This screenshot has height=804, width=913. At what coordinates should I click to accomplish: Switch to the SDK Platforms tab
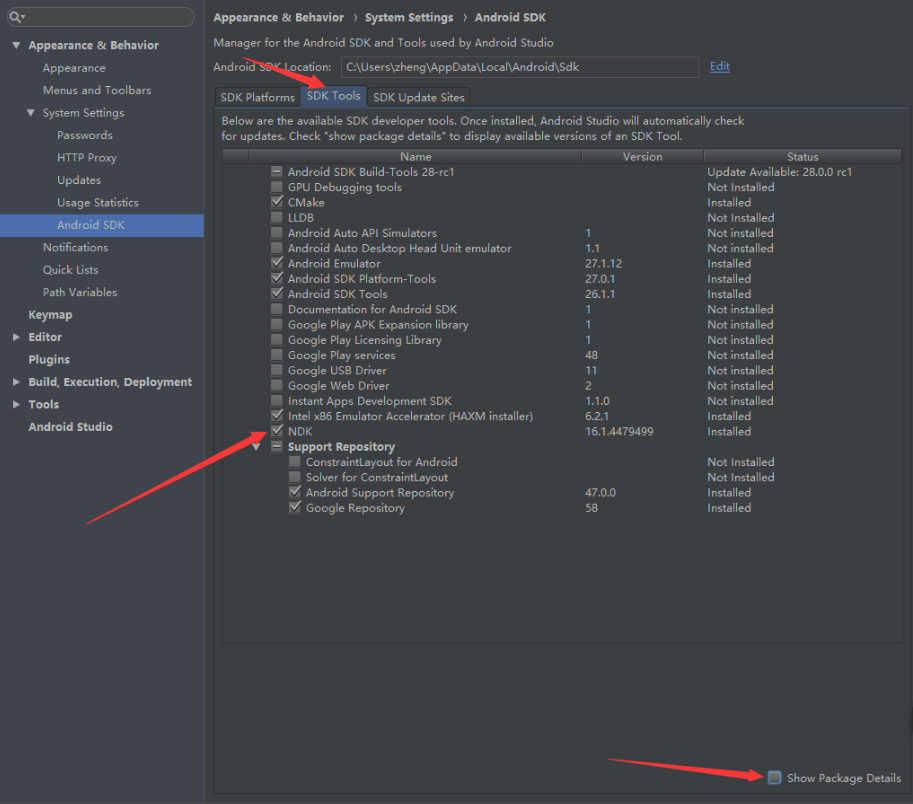tap(257, 97)
